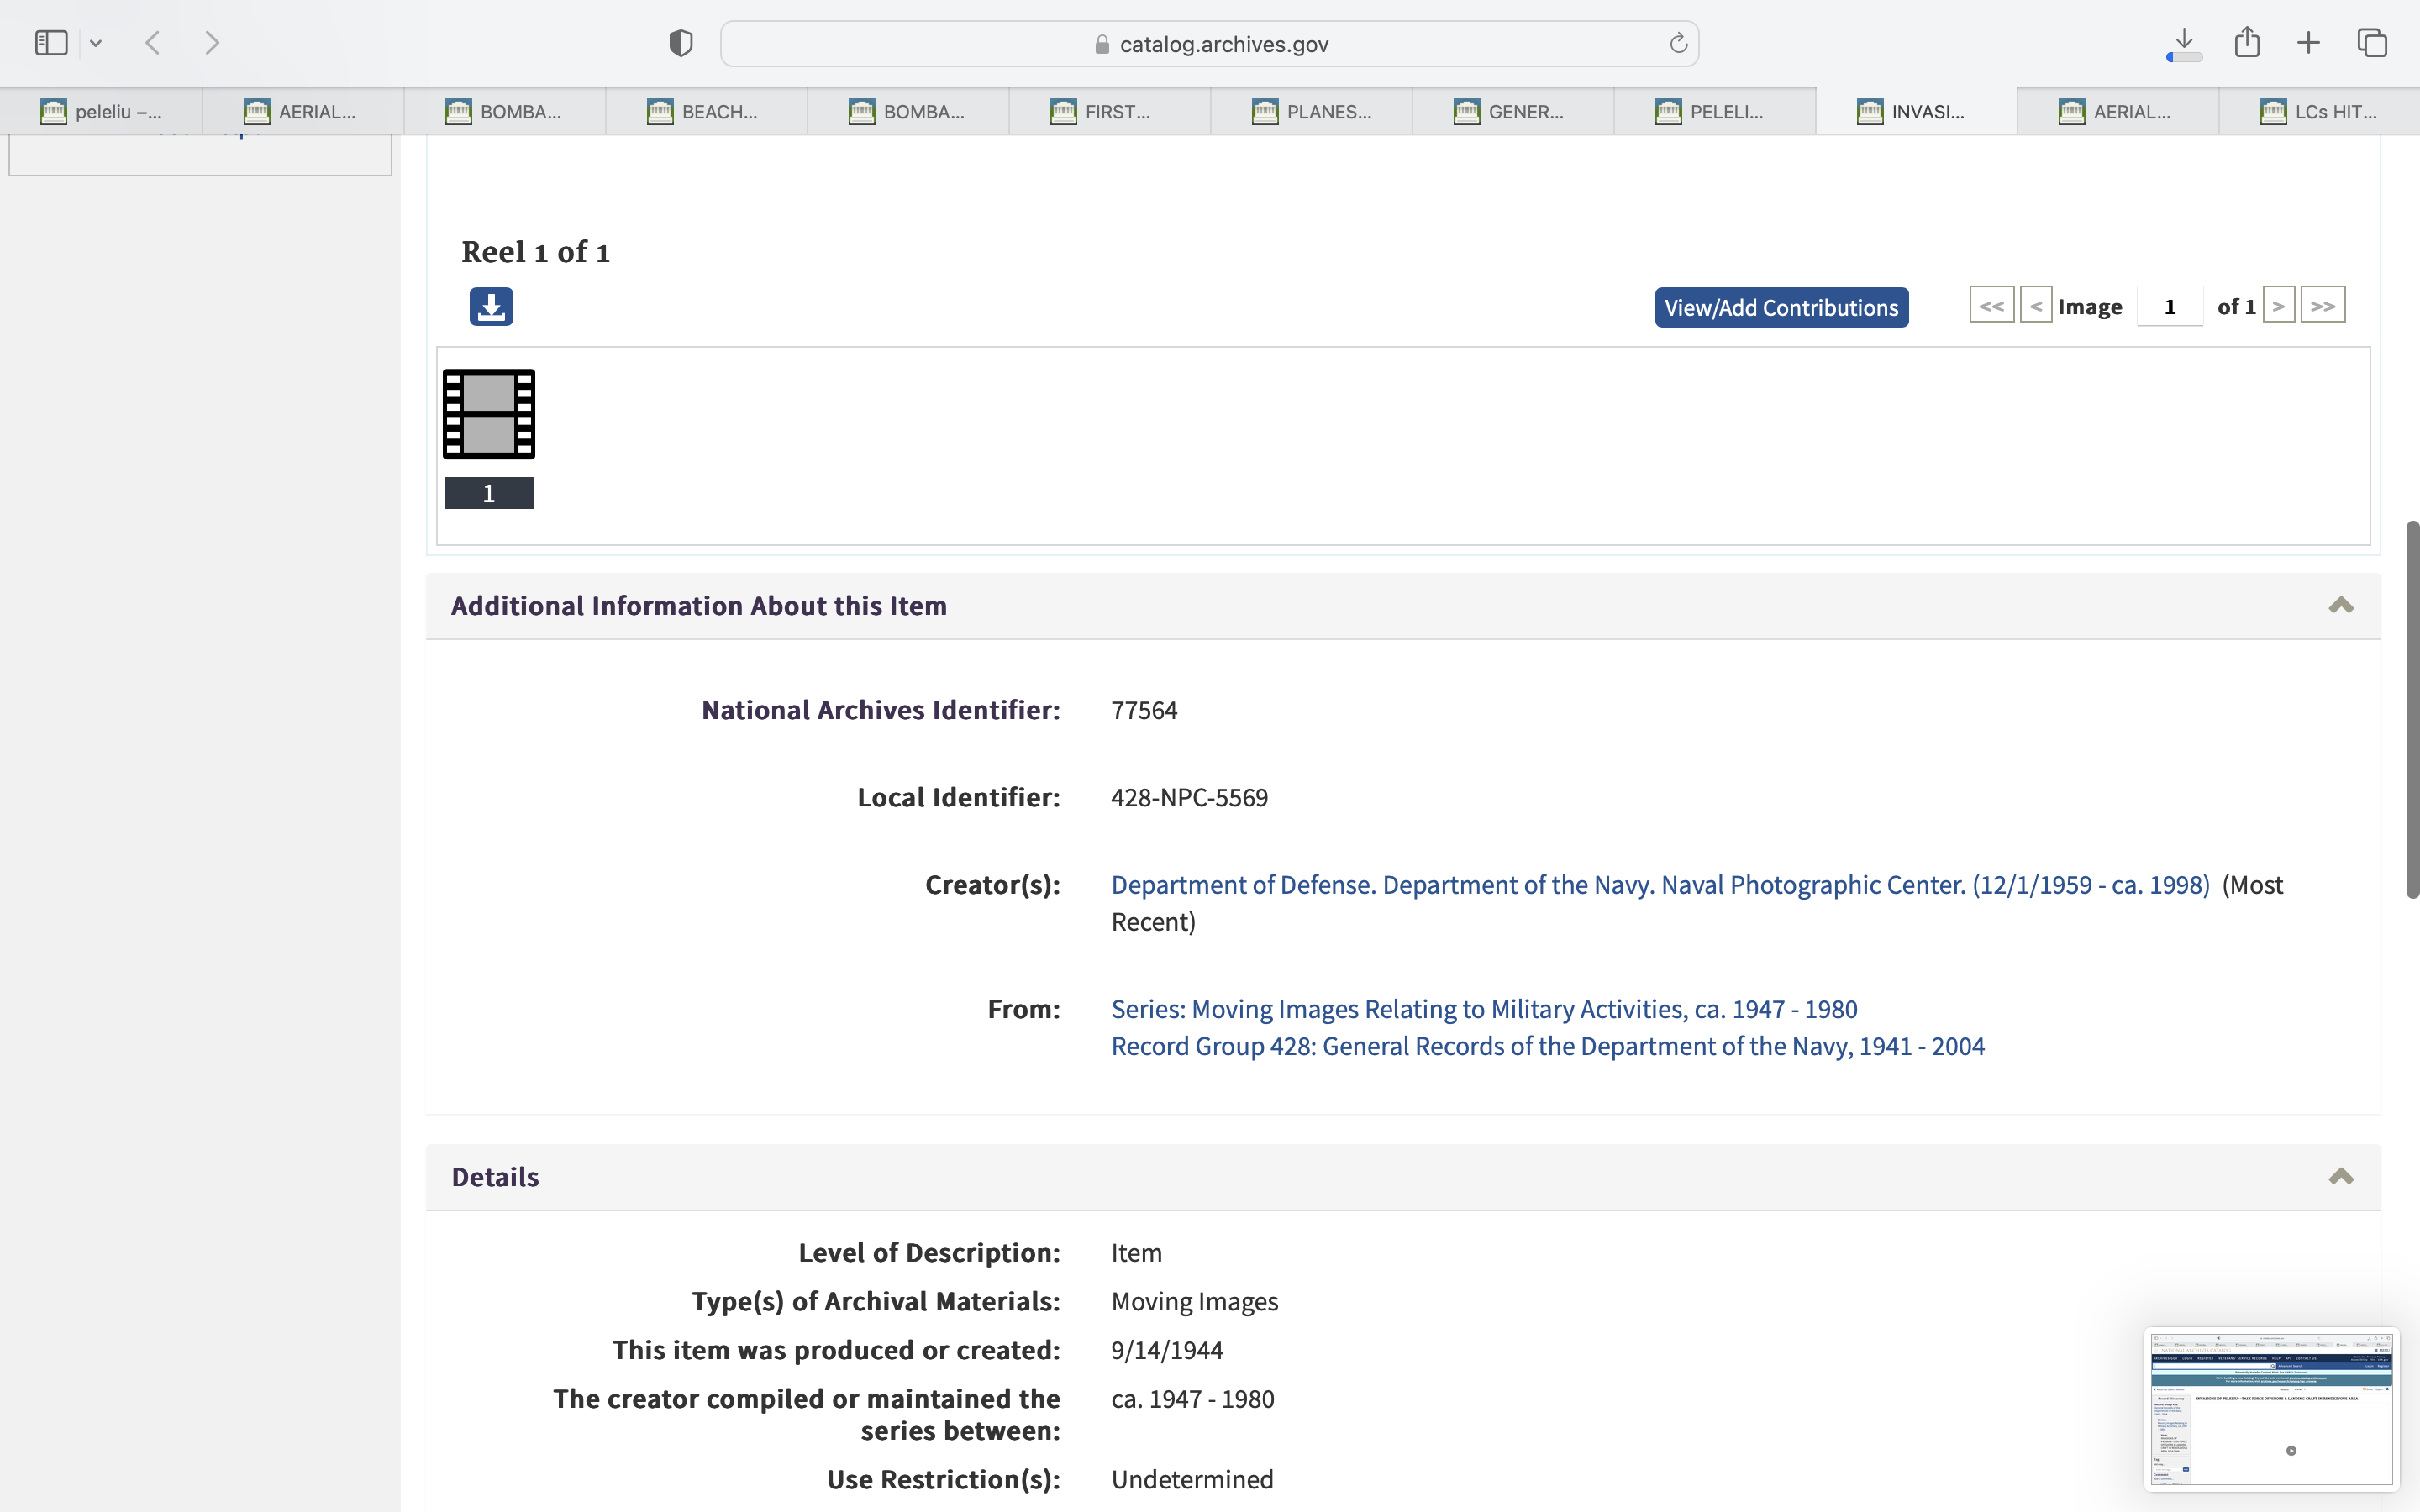
Task: Click View/Add Contributions button
Action: (1781, 308)
